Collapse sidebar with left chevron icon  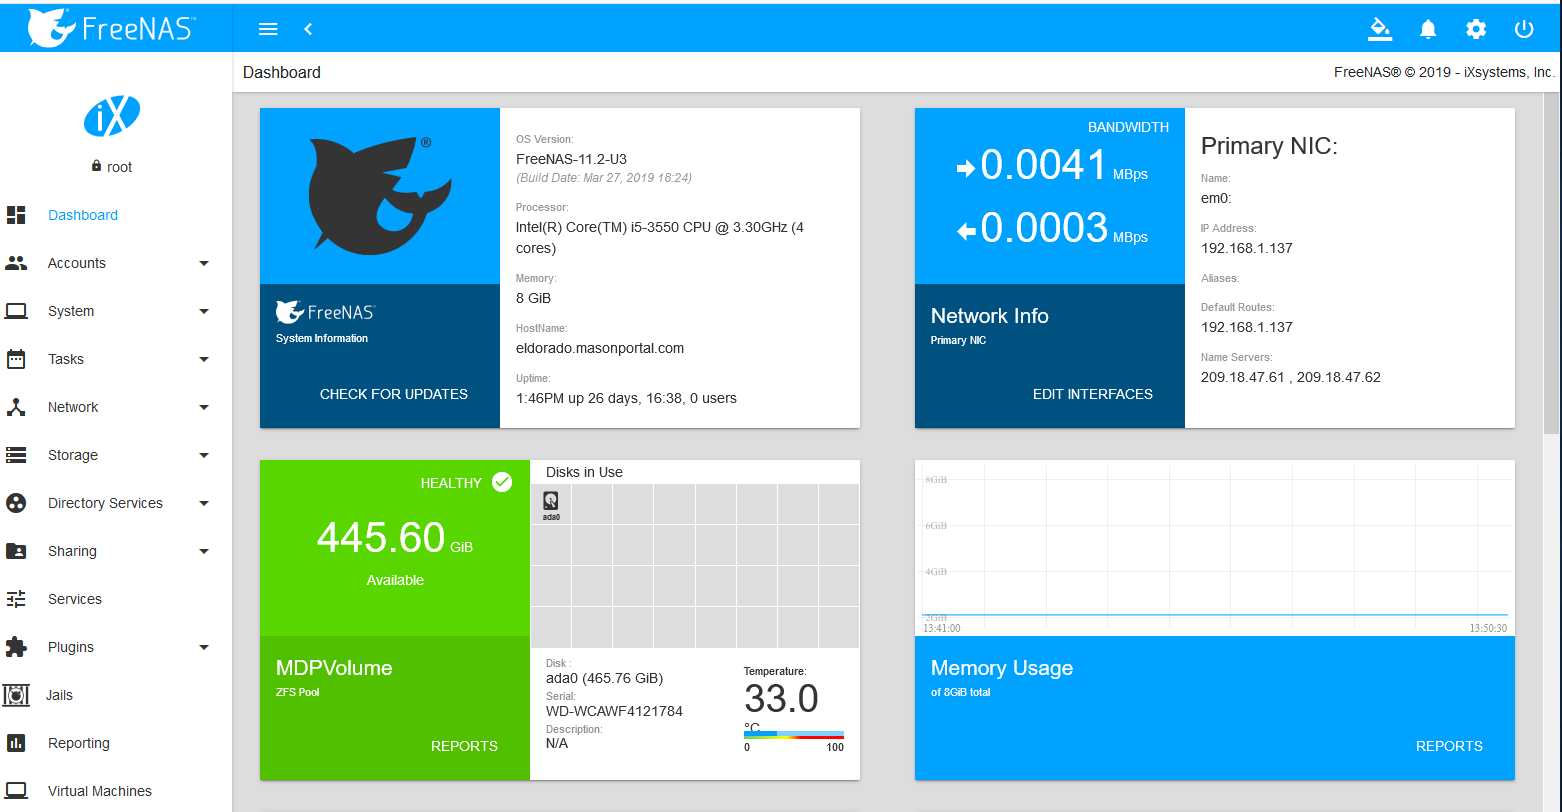[x=308, y=29]
